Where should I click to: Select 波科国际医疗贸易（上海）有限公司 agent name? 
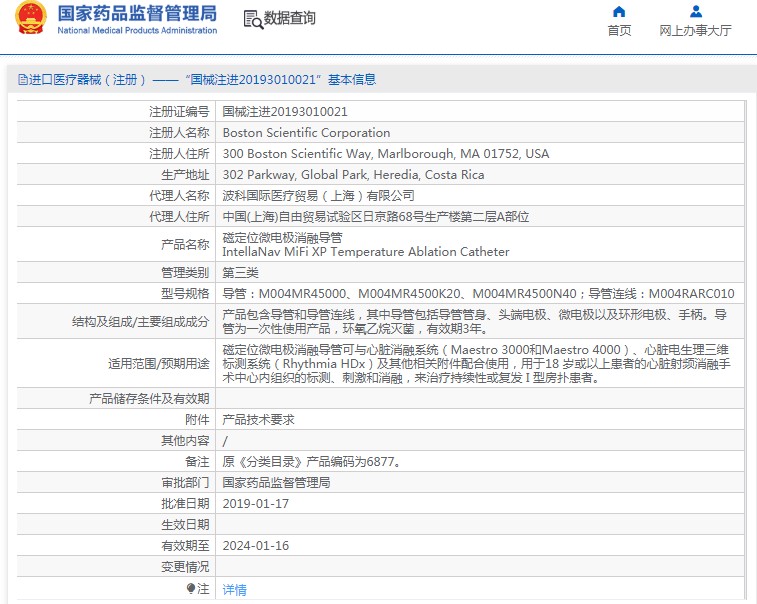coord(318,196)
